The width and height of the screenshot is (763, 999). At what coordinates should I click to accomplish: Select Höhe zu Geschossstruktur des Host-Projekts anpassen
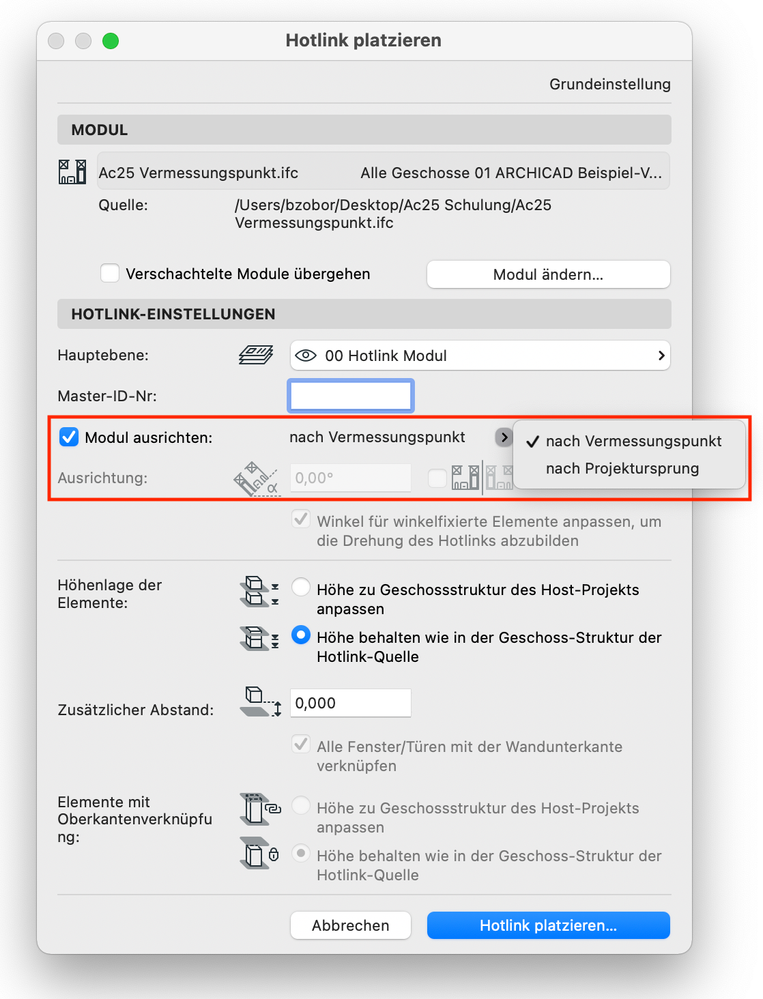point(301,587)
